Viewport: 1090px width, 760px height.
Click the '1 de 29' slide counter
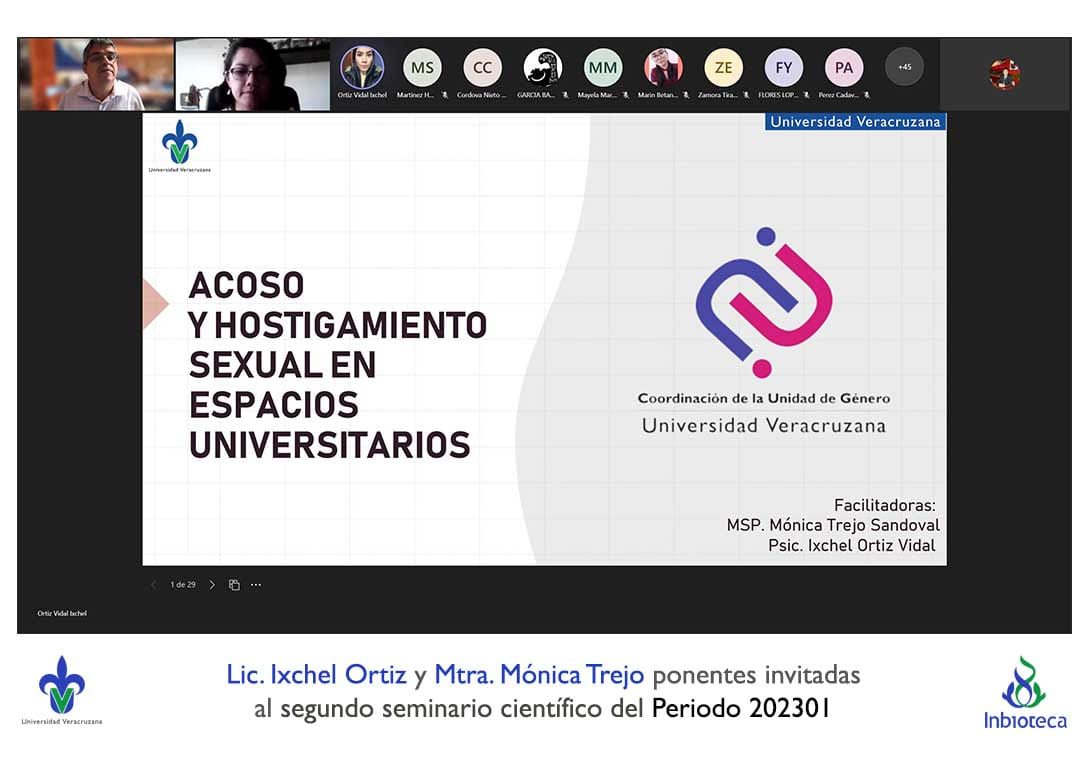[x=183, y=585]
